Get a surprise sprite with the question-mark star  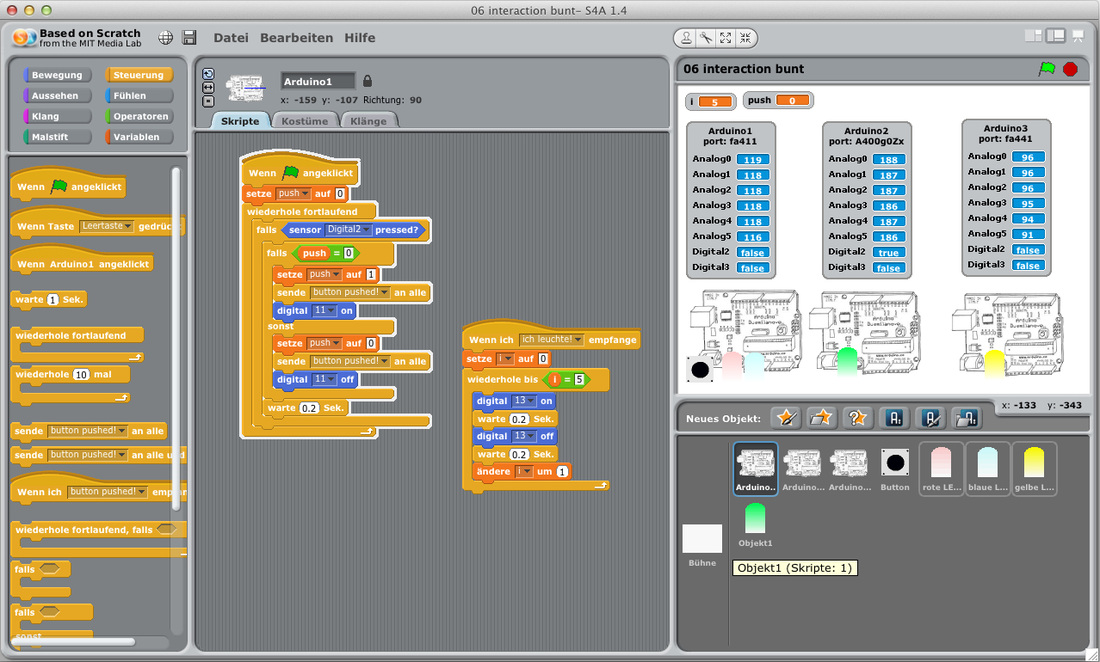tap(857, 418)
